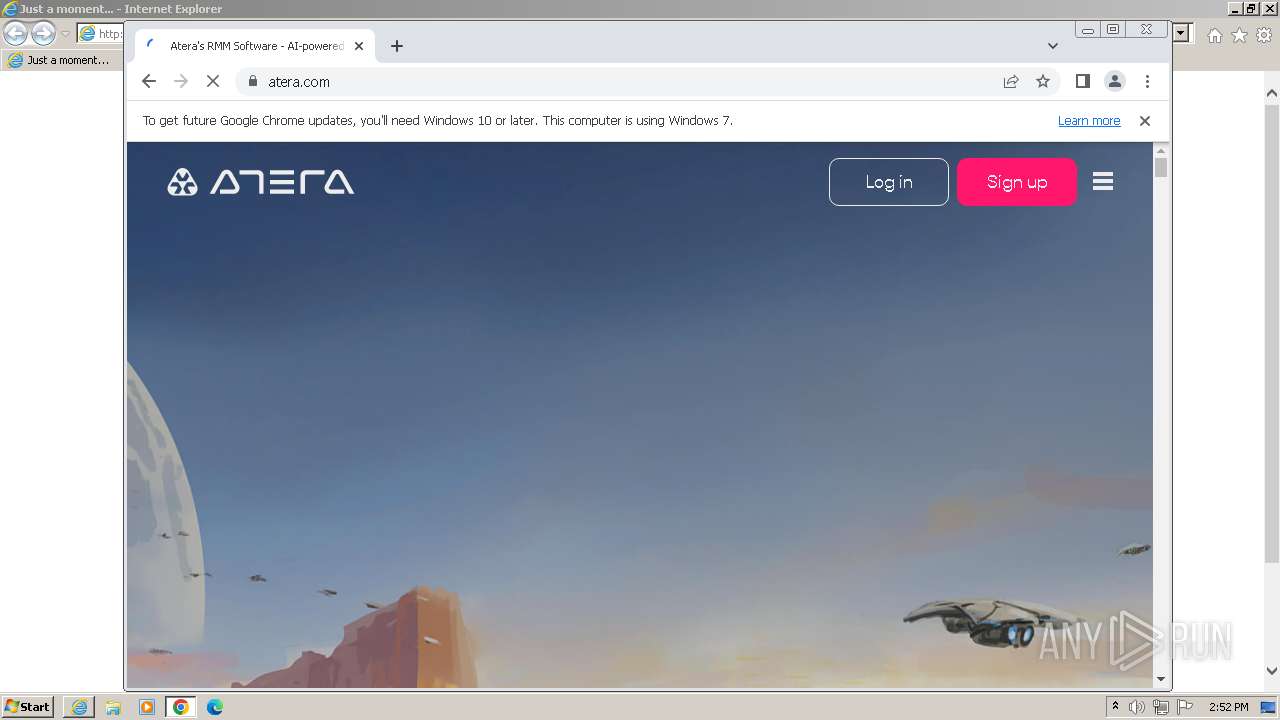1280x720 pixels.
Task: Open the Windows Start menu
Action: pyautogui.click(x=28, y=707)
